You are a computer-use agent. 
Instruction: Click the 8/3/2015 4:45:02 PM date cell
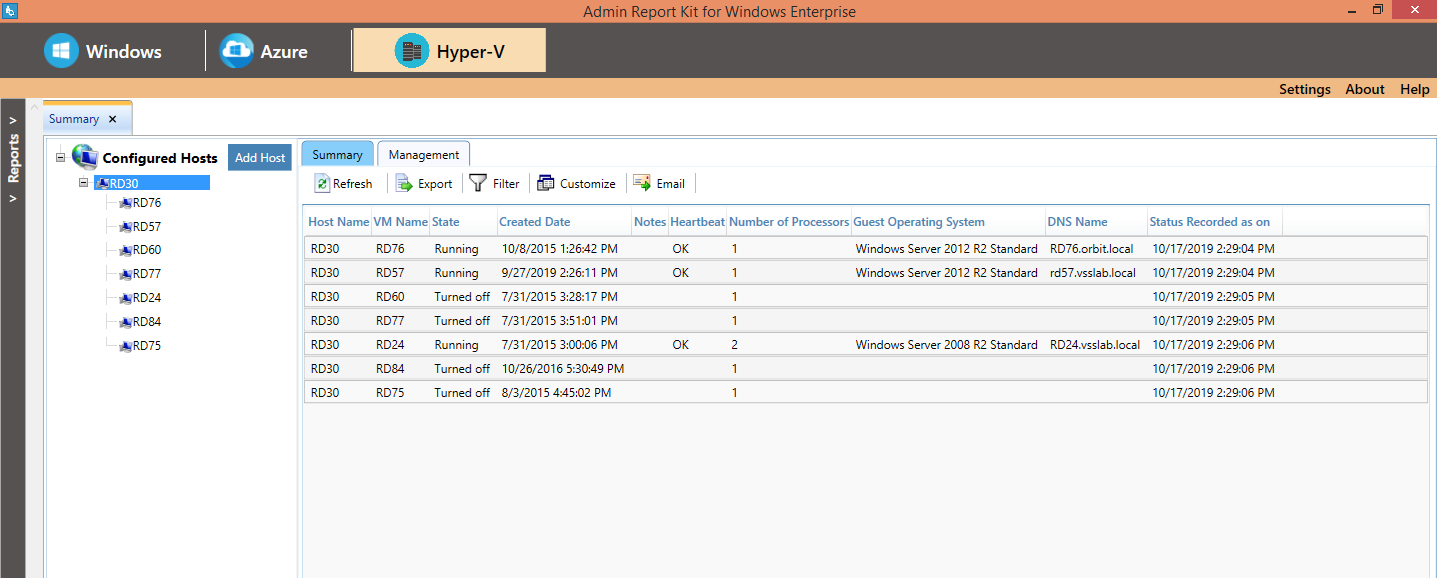[x=556, y=393]
